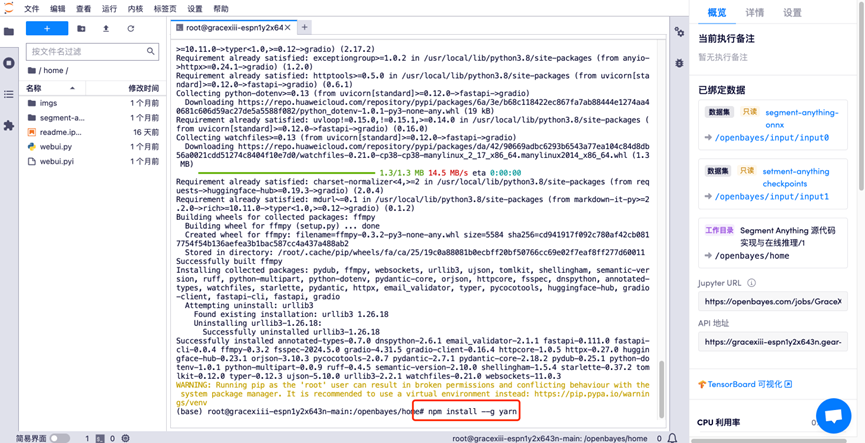Click the terminal vertical scrollbar
Image resolution: width=865 pixels, height=443 pixels.
click(x=661, y=389)
